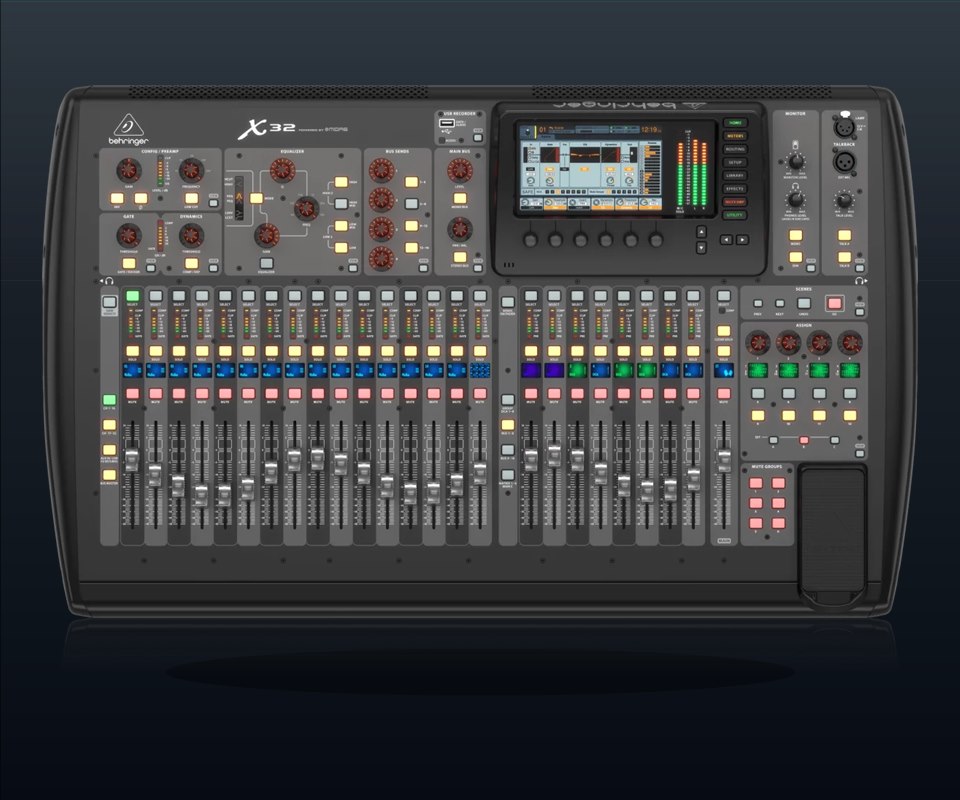Image resolution: width=960 pixels, height=800 pixels.
Task: Open the EFFECTS screen button
Action: click(x=735, y=189)
